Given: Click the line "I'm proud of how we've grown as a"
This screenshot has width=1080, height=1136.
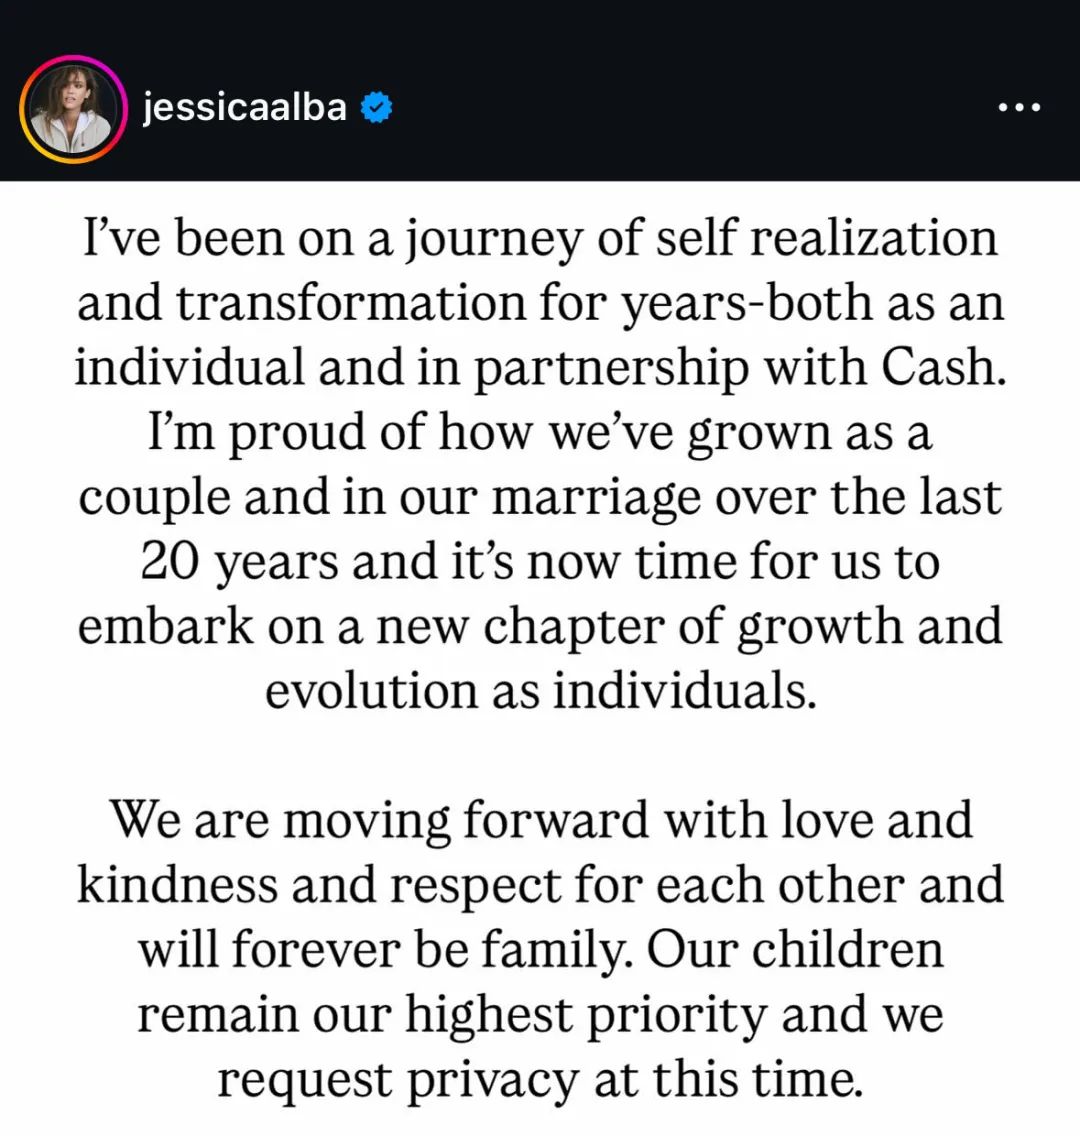Looking at the screenshot, I should tap(540, 433).
